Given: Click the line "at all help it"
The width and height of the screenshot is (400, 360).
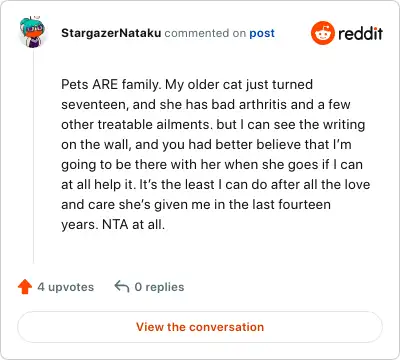Looking at the screenshot, I should tap(216, 184).
